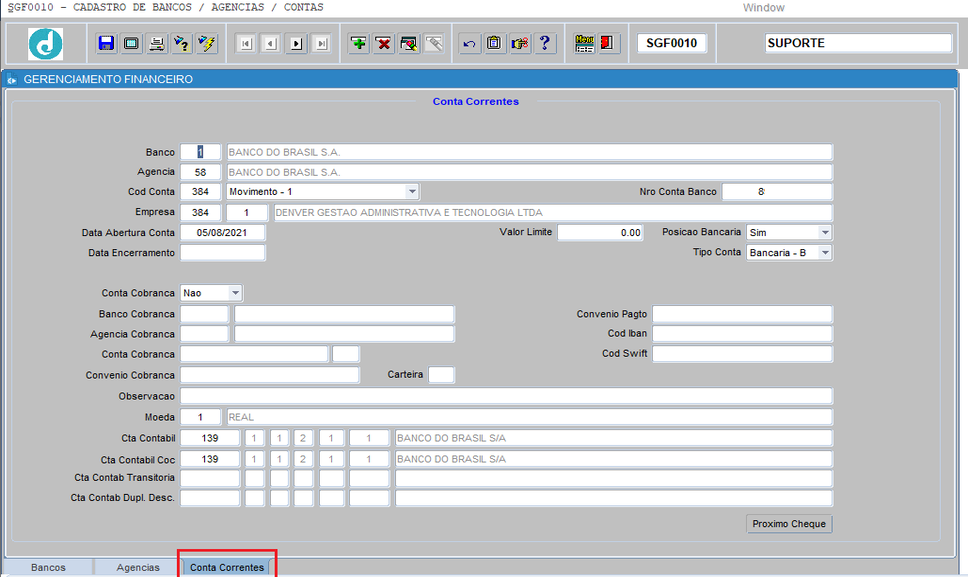Click the Execute Query lightning bolt icon
968x577 pixels.
point(207,43)
